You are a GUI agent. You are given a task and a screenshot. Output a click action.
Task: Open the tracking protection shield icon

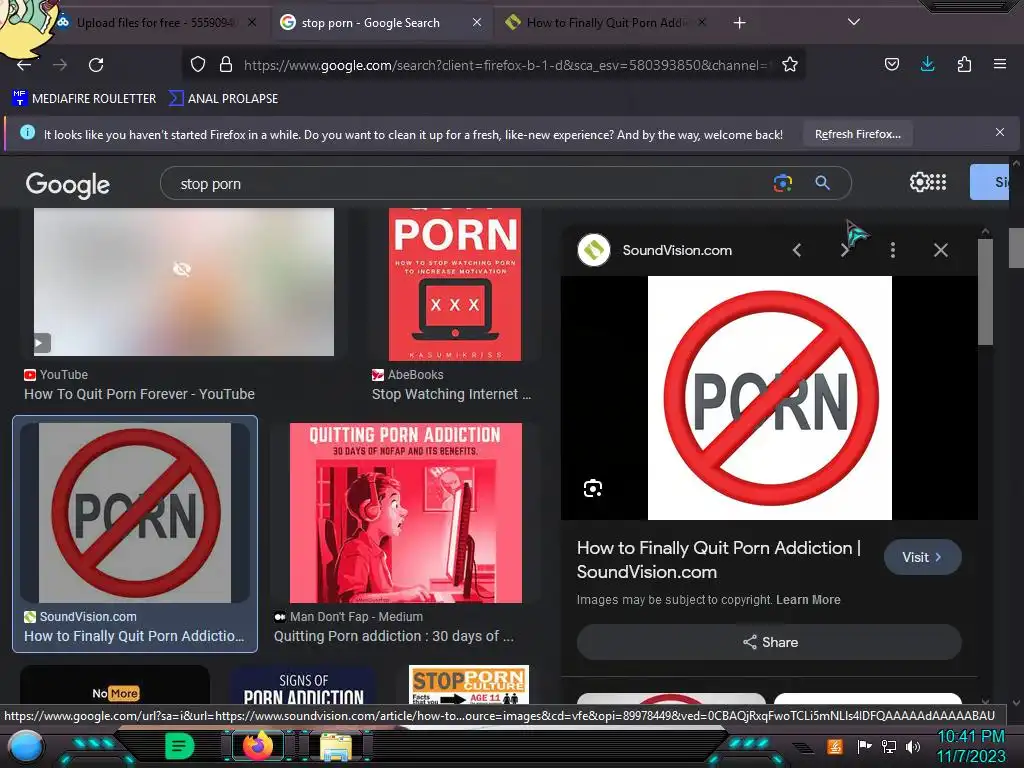tap(198, 65)
